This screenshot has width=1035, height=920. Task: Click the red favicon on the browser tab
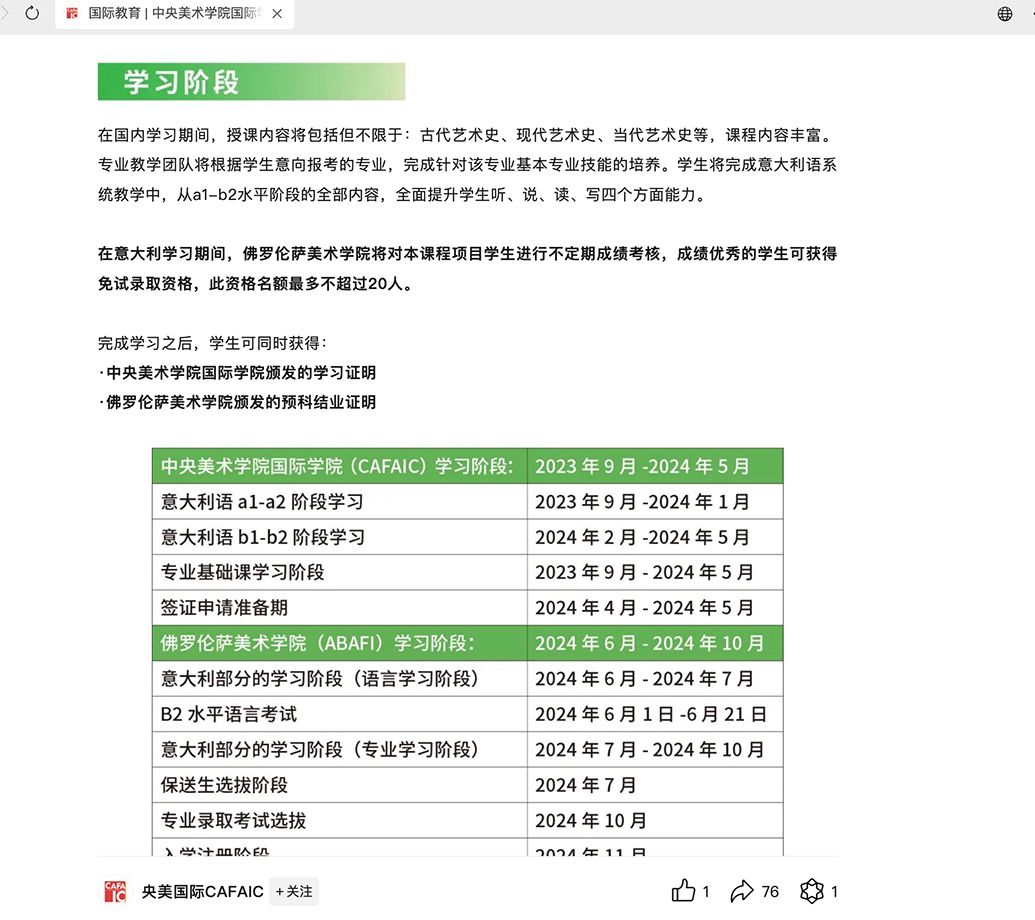71,14
